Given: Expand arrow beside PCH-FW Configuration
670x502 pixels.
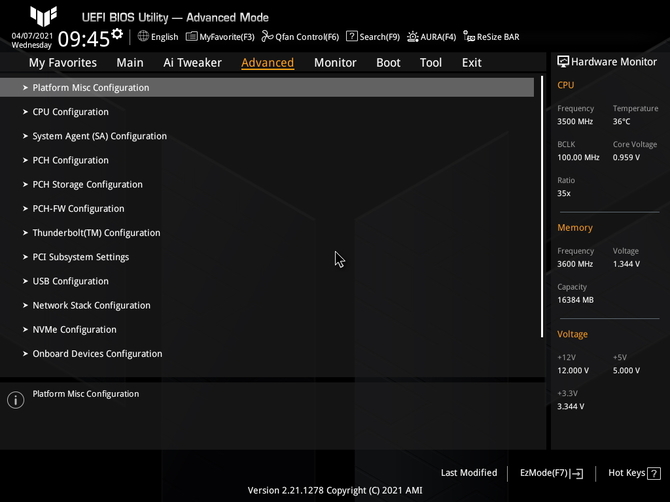Looking at the screenshot, I should (x=25, y=208).
